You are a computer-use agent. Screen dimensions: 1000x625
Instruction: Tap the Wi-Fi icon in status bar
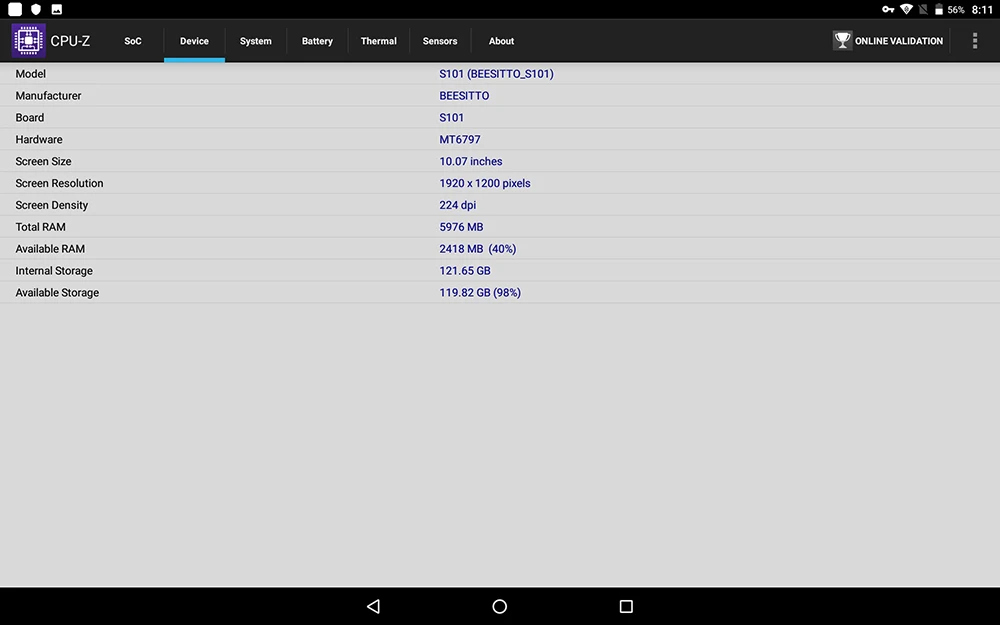pos(906,9)
